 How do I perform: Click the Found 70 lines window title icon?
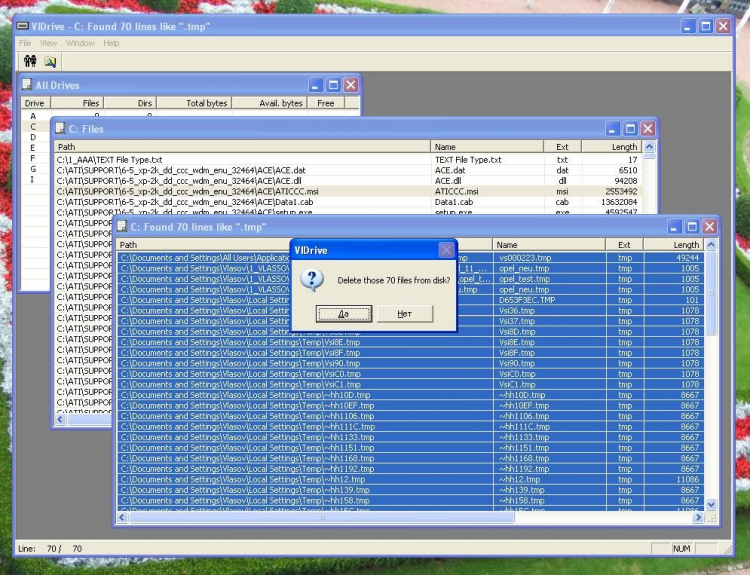[x=122, y=226]
